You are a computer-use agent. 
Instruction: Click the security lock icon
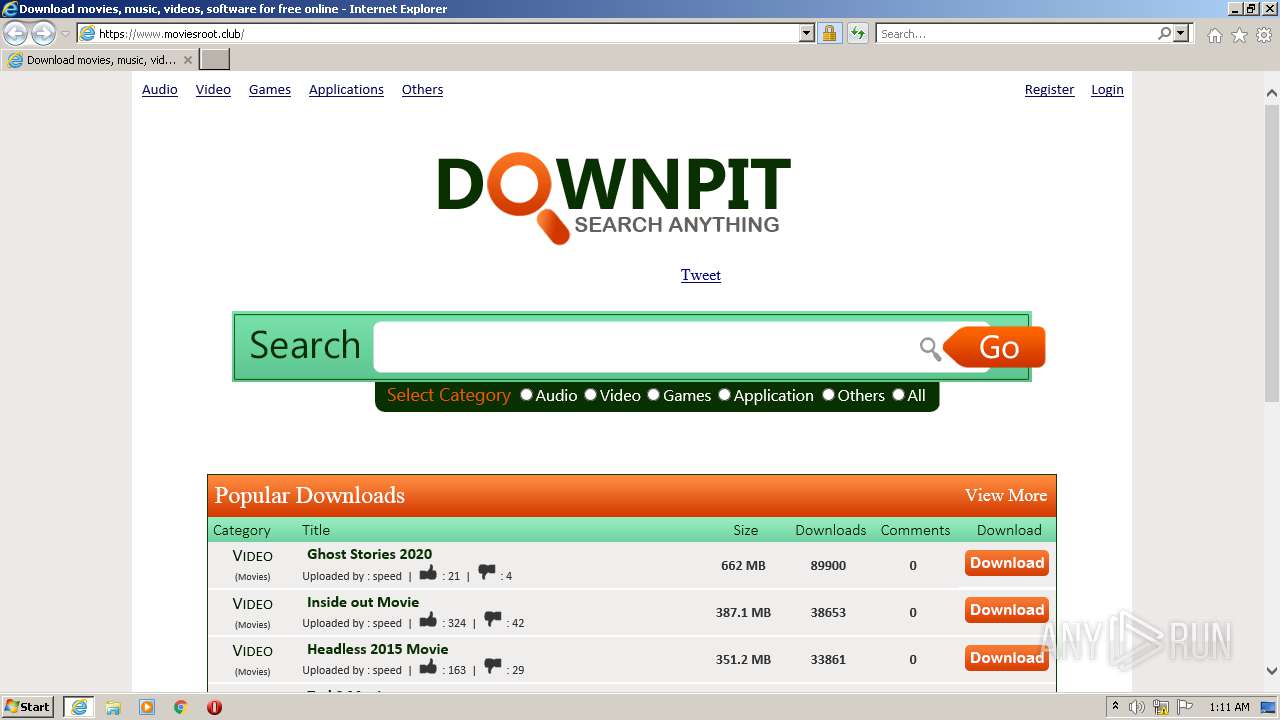tap(829, 34)
